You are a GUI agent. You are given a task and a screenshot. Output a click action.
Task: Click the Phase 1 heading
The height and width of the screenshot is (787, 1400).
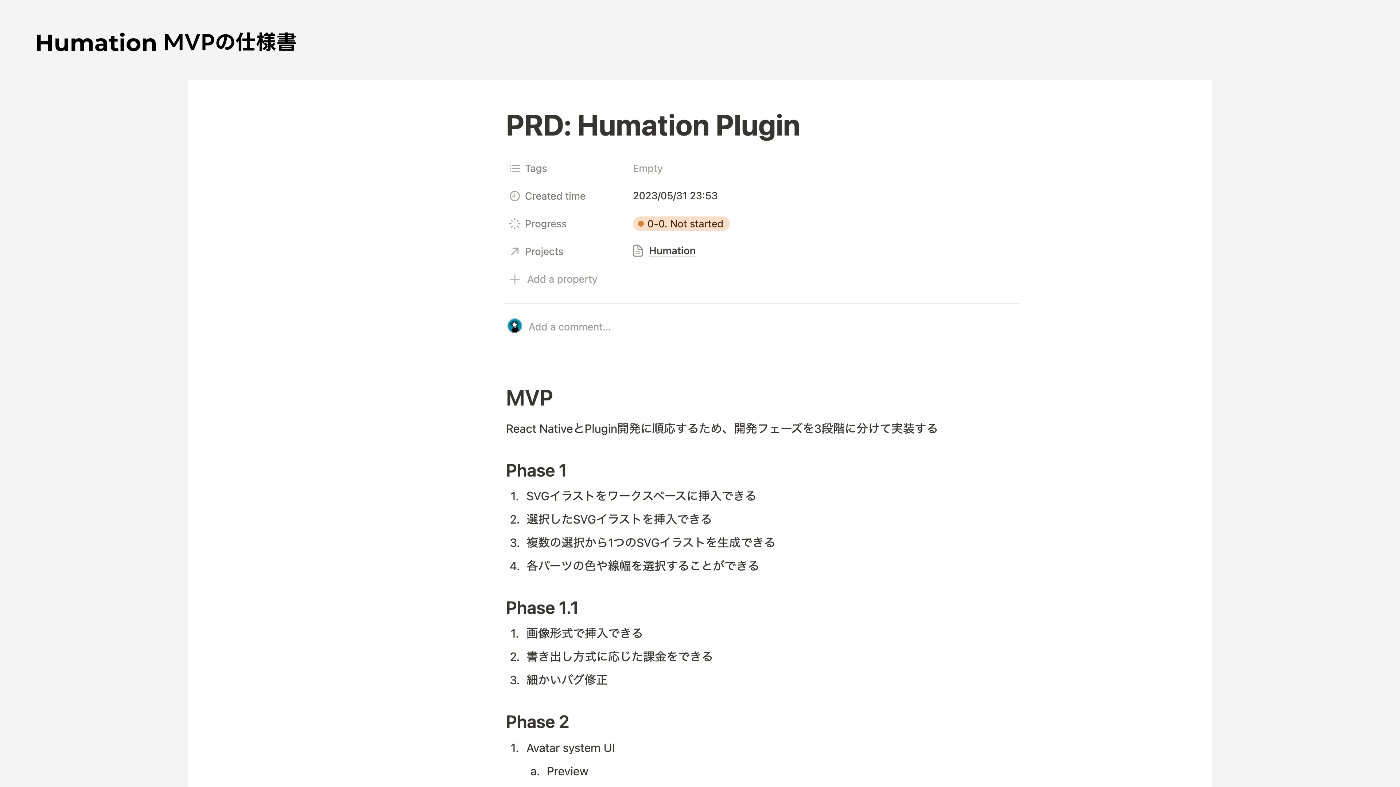pos(536,471)
